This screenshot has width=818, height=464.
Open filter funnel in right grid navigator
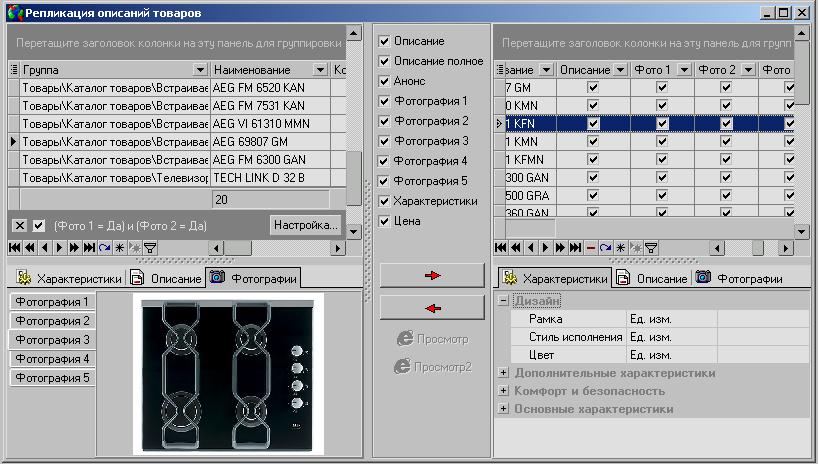[x=651, y=248]
